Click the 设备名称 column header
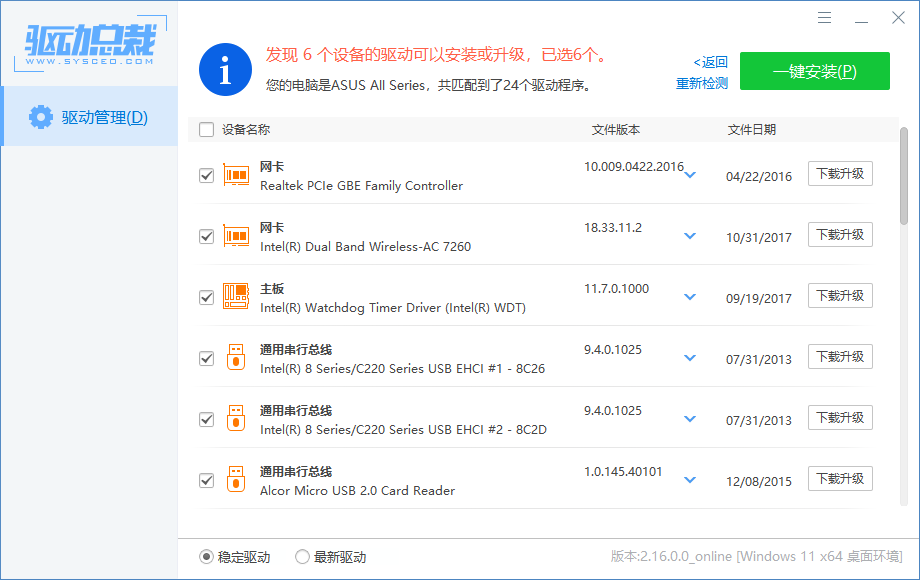This screenshot has width=920, height=580. pos(246,130)
